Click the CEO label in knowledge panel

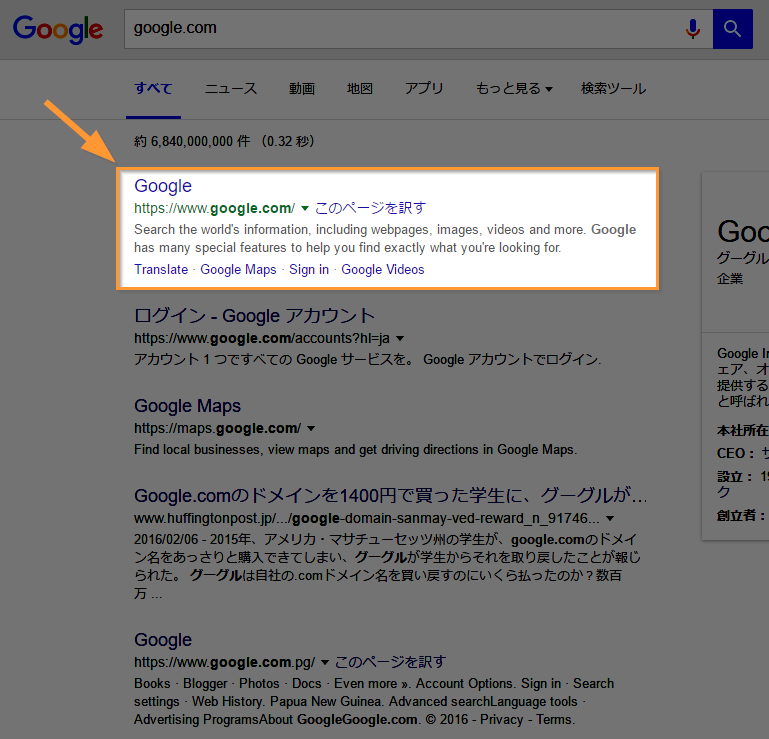pyautogui.click(x=735, y=453)
